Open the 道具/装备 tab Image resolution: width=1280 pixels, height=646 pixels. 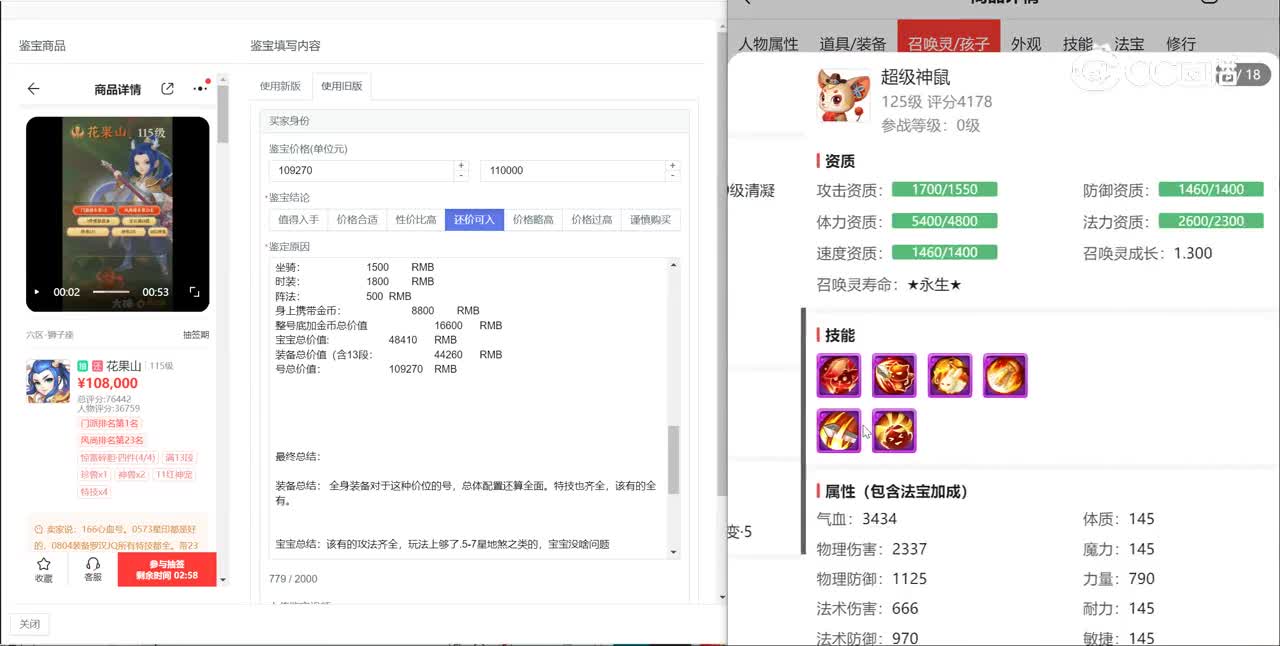point(852,44)
